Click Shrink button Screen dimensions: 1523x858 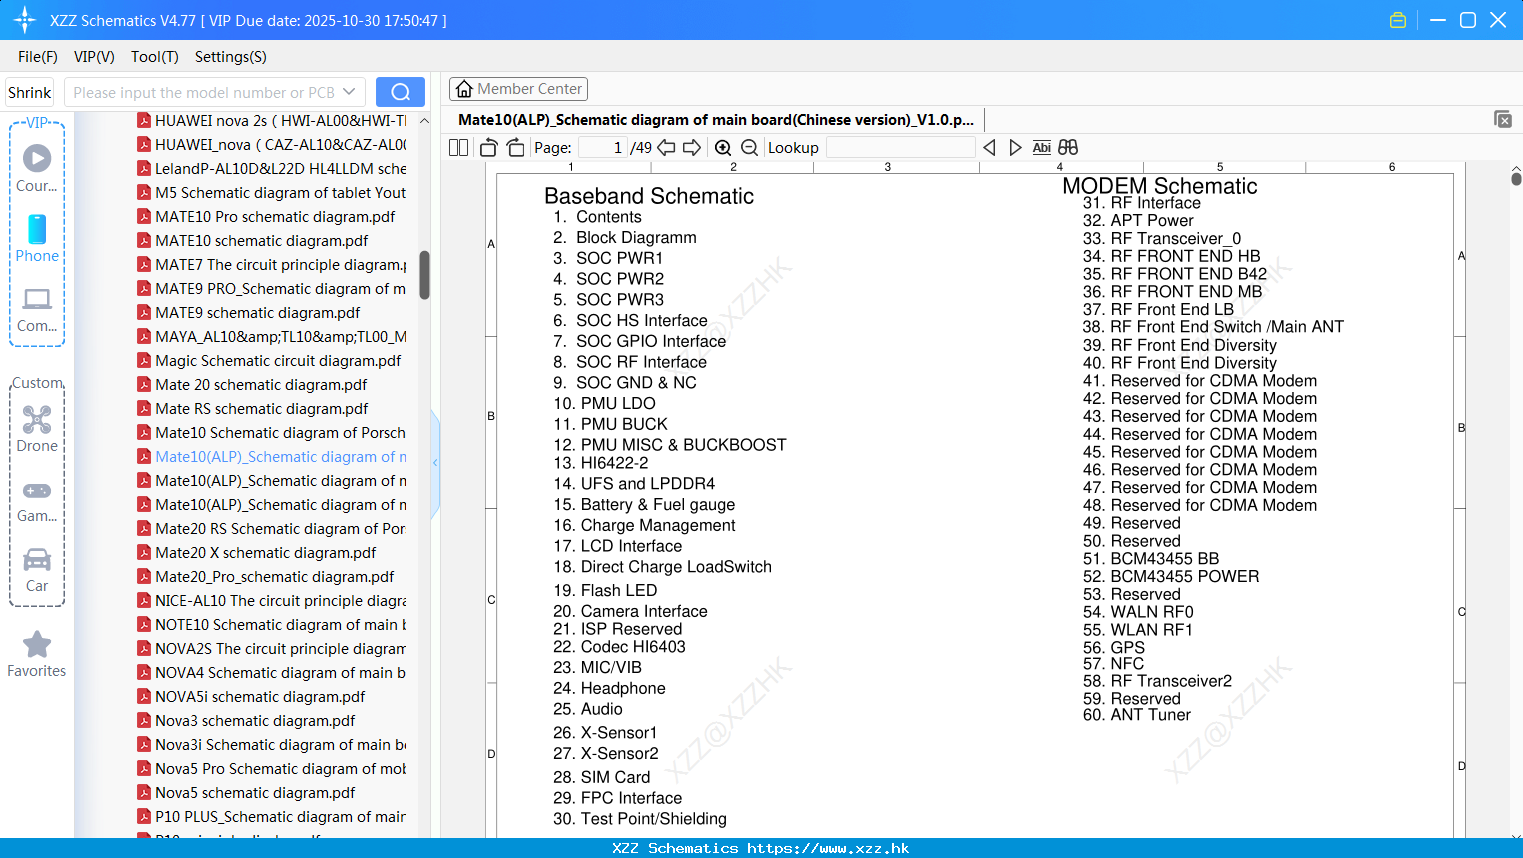pos(30,92)
